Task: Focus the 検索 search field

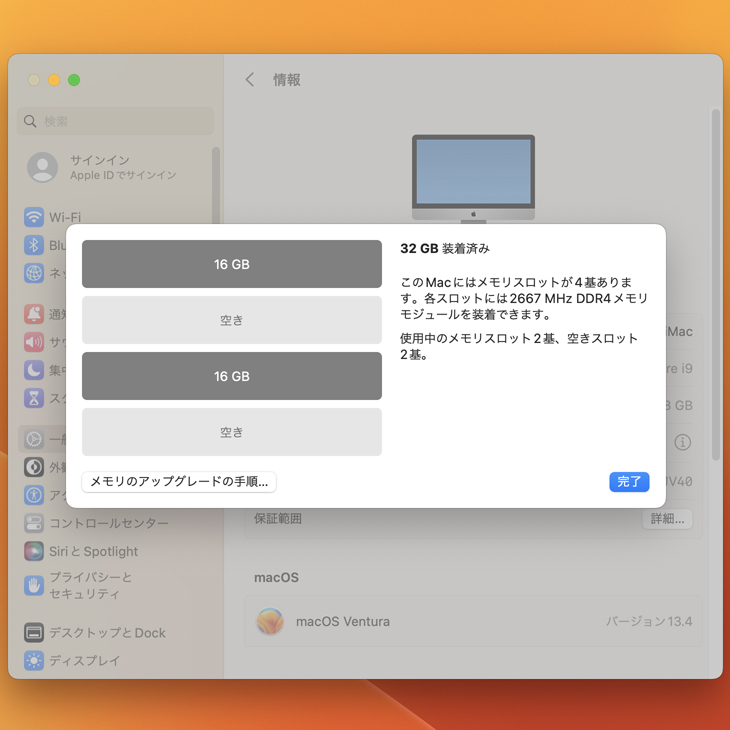Action: [120, 121]
